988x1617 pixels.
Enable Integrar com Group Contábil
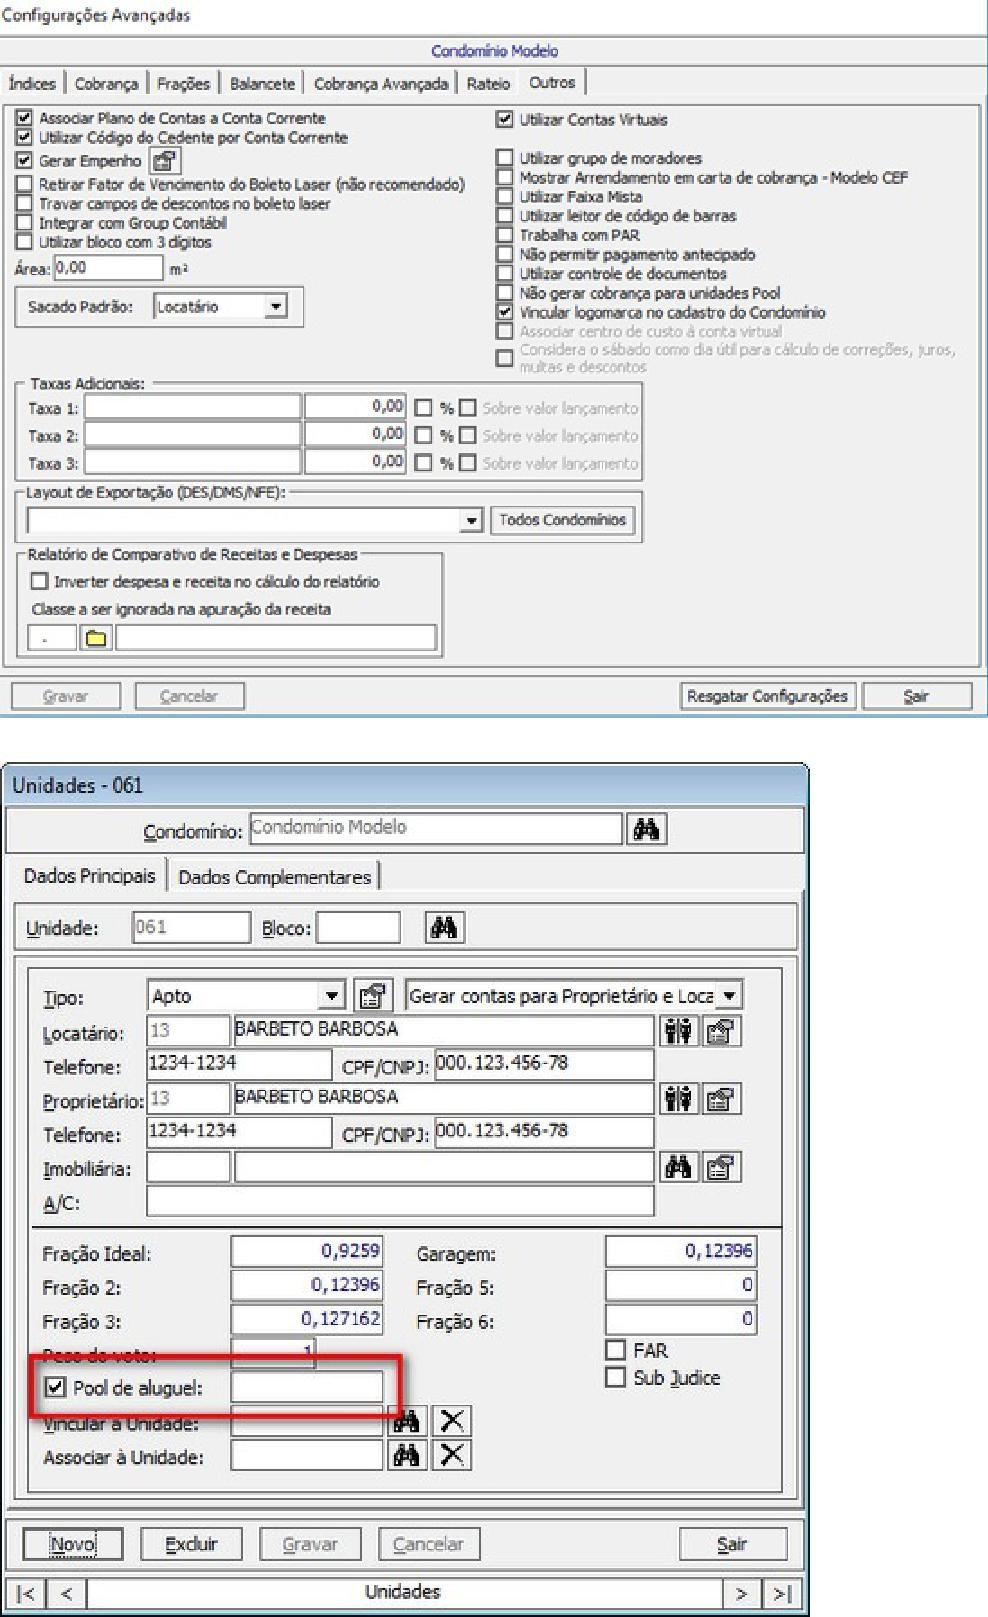pos(25,223)
